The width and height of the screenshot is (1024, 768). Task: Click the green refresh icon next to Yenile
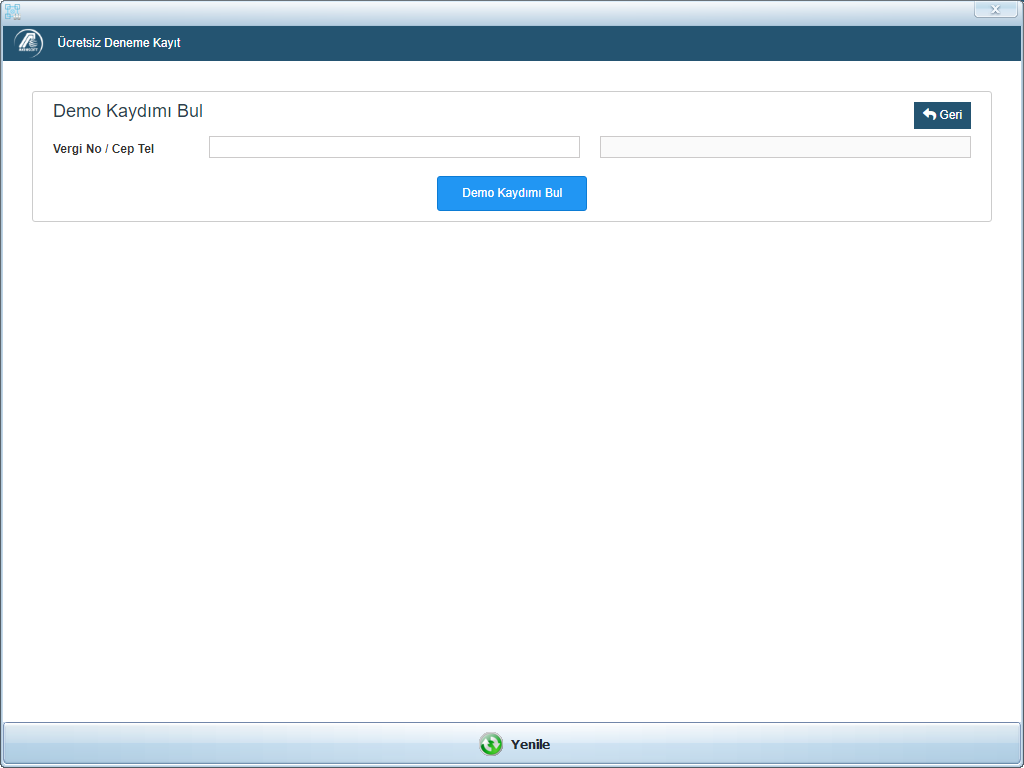491,744
